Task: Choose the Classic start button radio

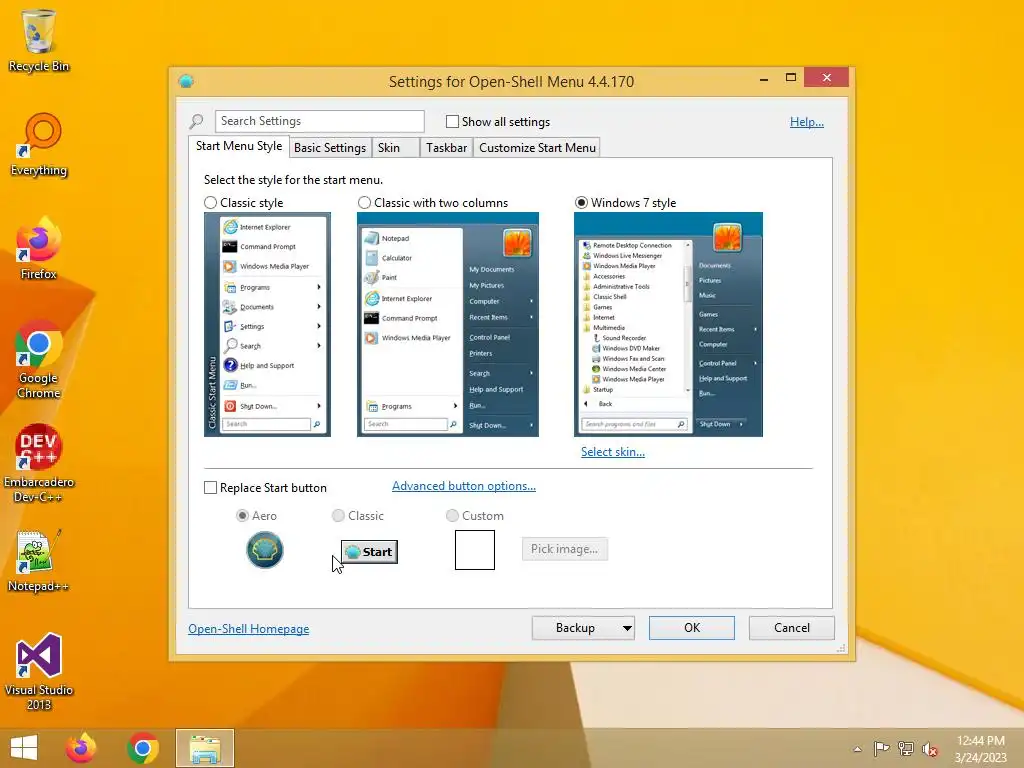Action: [x=338, y=516]
